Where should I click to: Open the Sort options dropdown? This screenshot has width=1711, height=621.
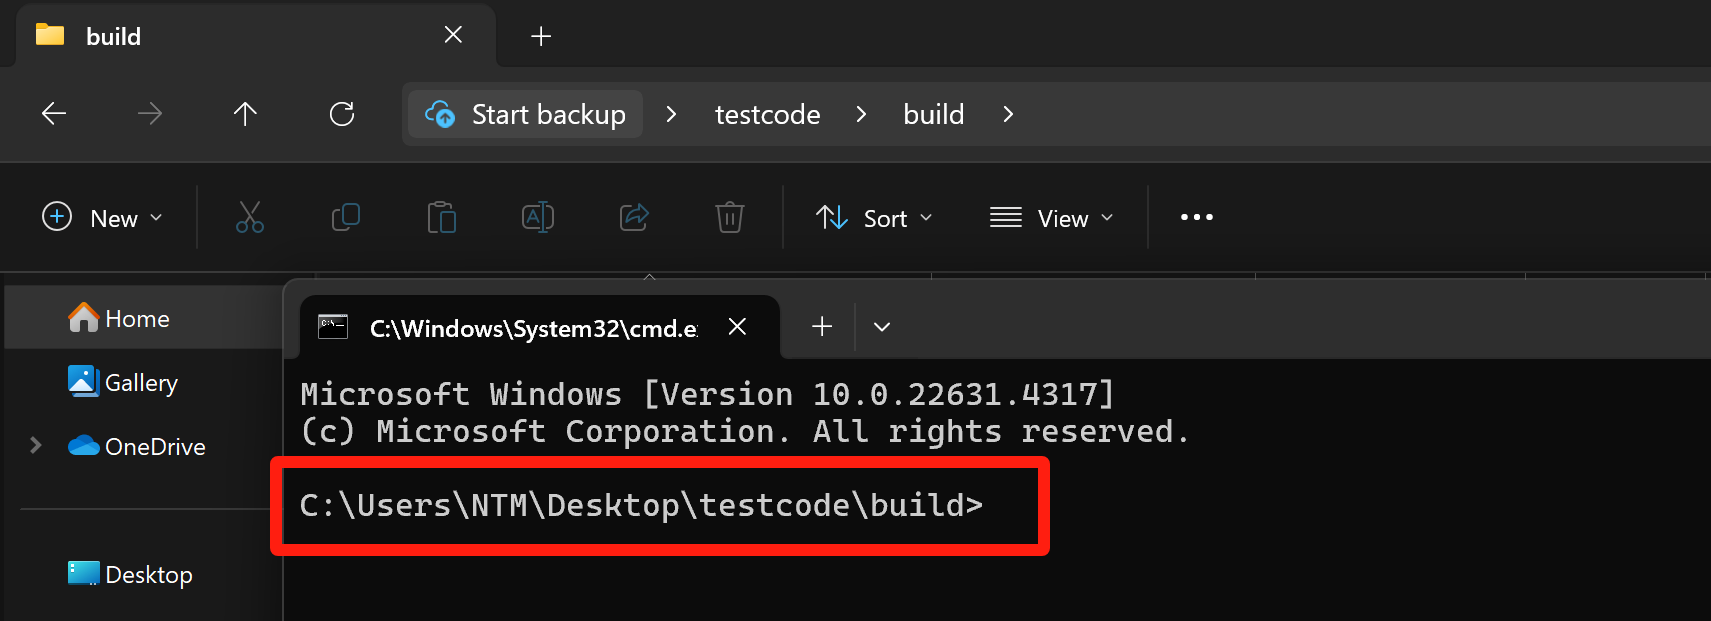pos(874,217)
